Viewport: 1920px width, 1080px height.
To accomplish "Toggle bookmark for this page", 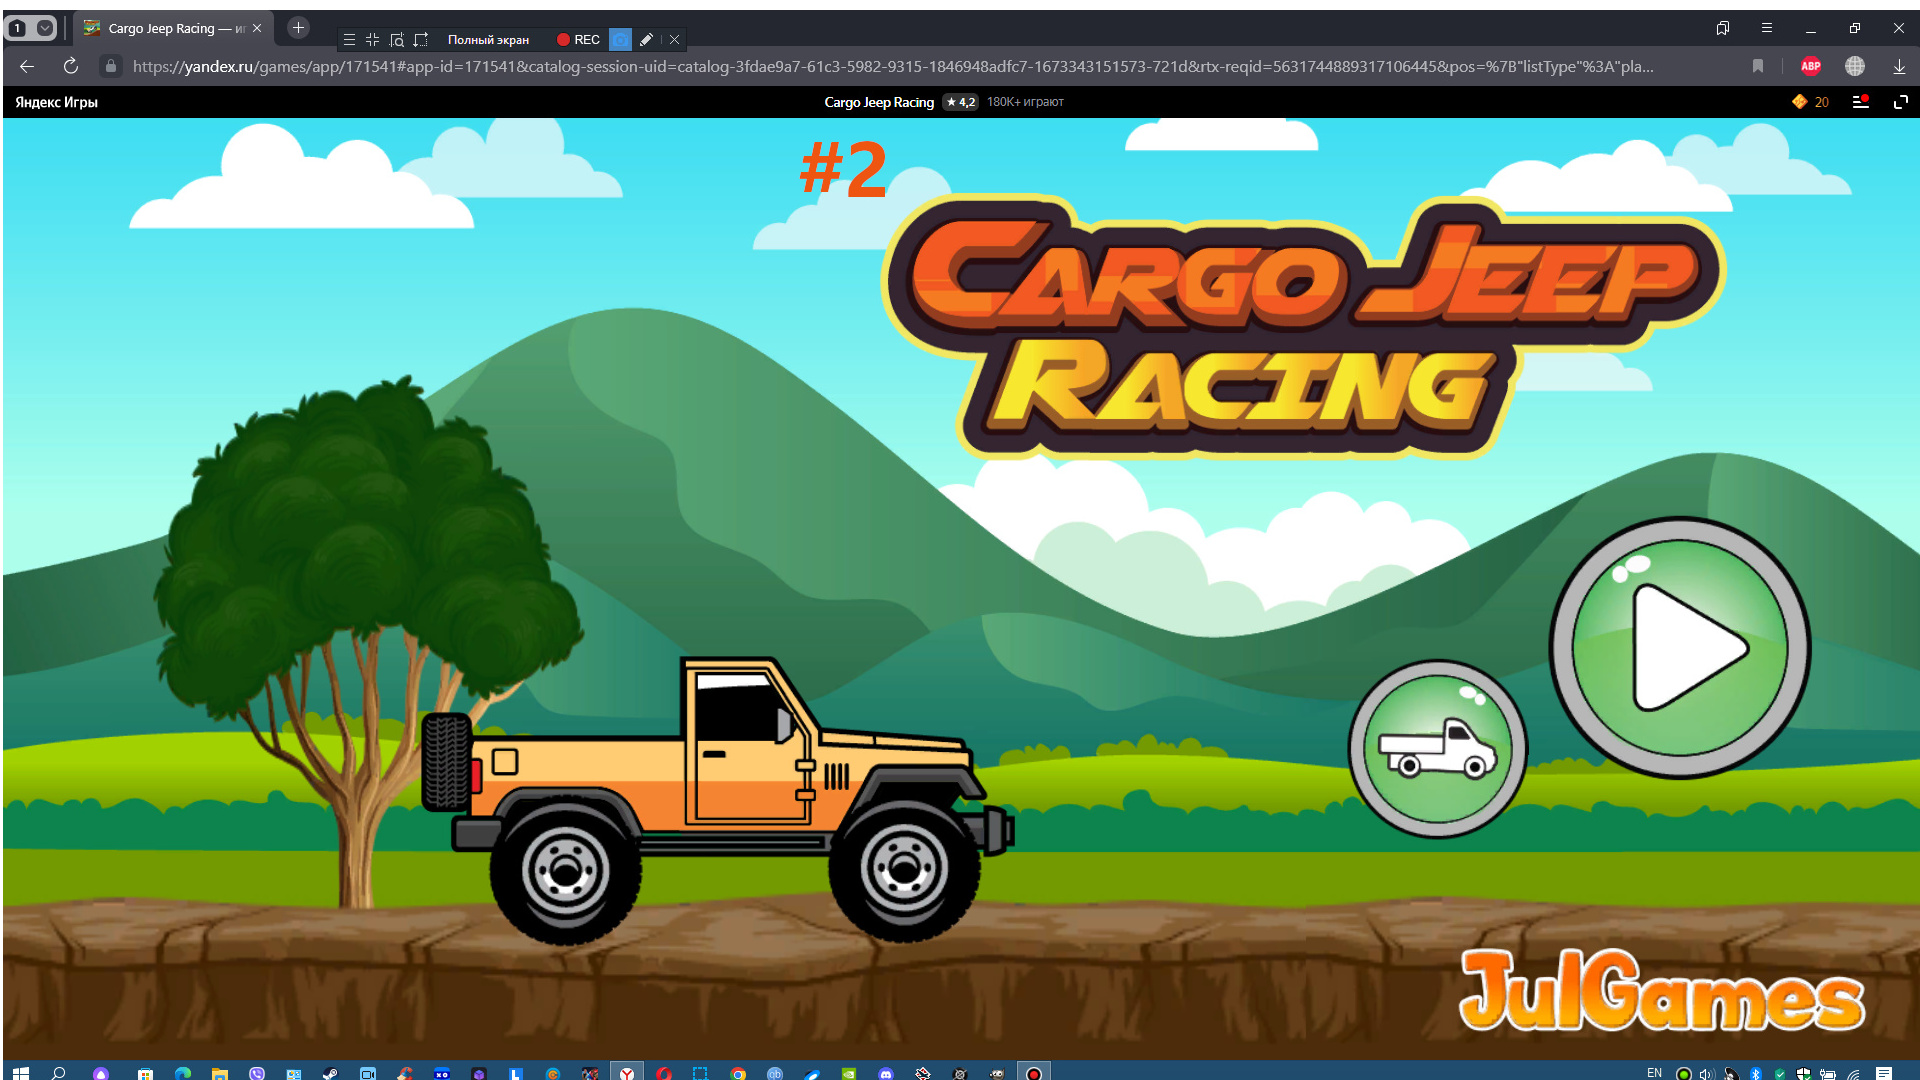I will (x=1757, y=66).
